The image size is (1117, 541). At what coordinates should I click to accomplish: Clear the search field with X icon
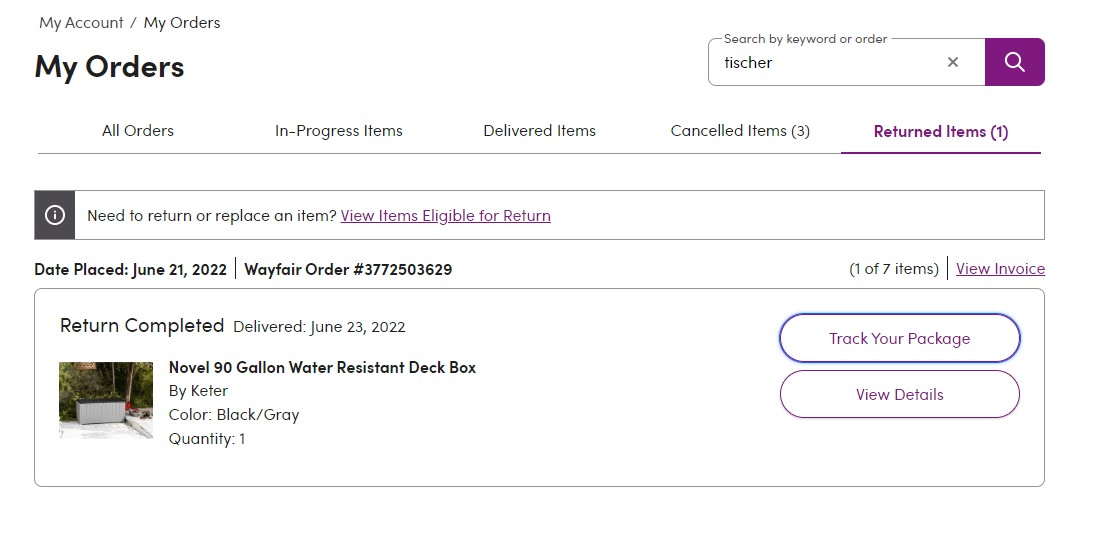pos(952,62)
